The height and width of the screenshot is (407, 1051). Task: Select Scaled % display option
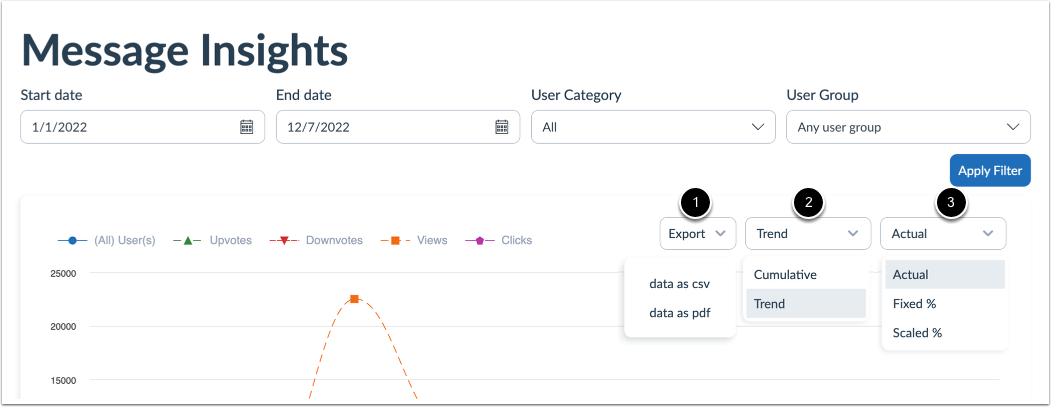point(917,333)
